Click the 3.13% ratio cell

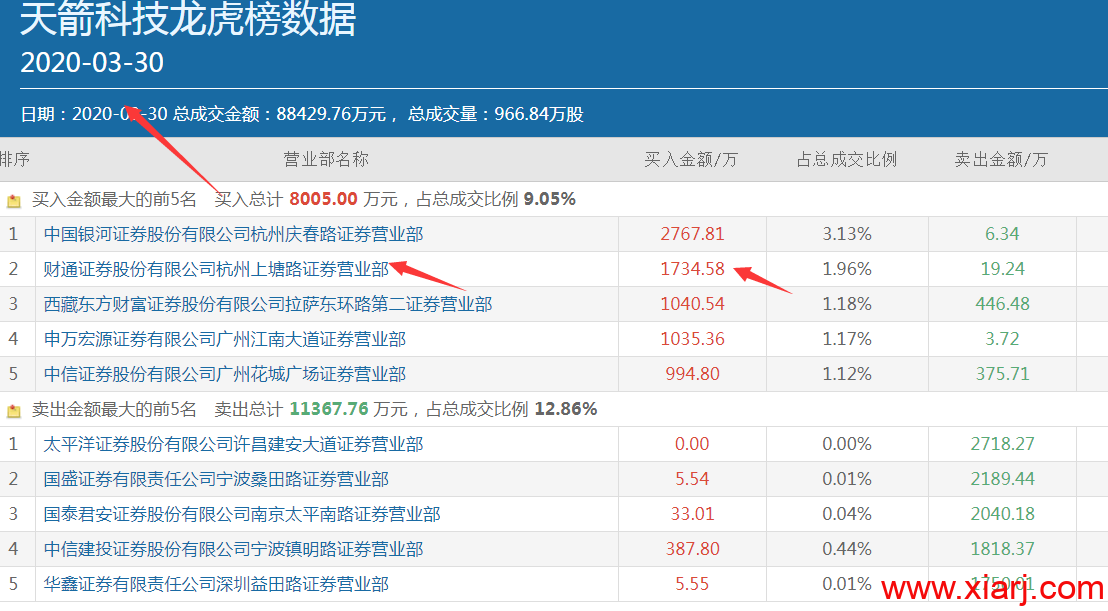[x=847, y=234]
